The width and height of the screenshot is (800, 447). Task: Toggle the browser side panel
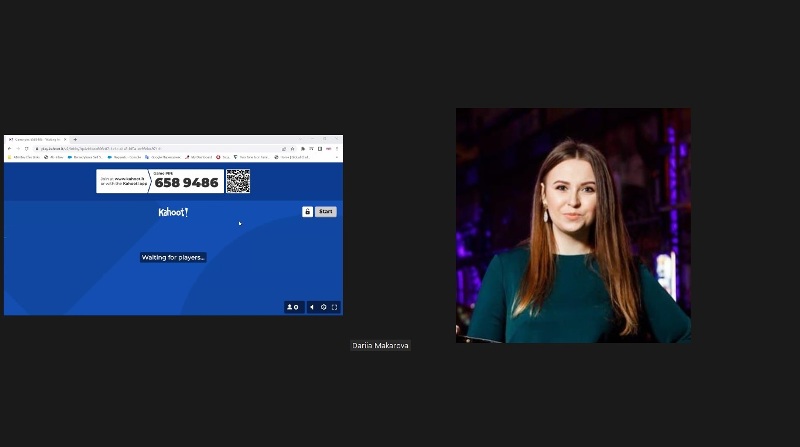(320, 148)
